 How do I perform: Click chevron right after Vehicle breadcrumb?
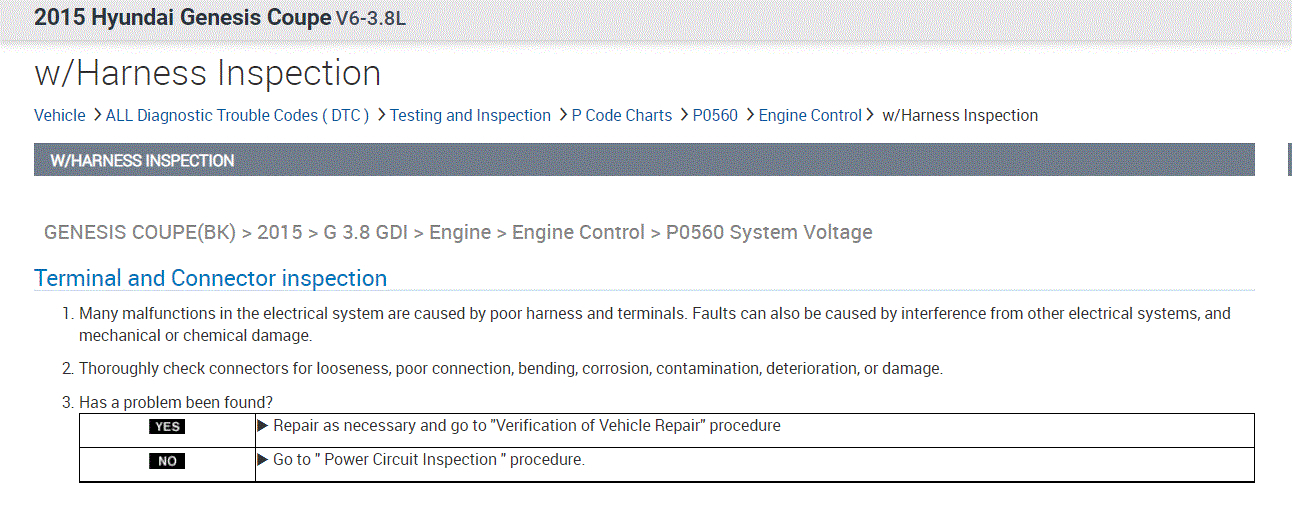96,115
